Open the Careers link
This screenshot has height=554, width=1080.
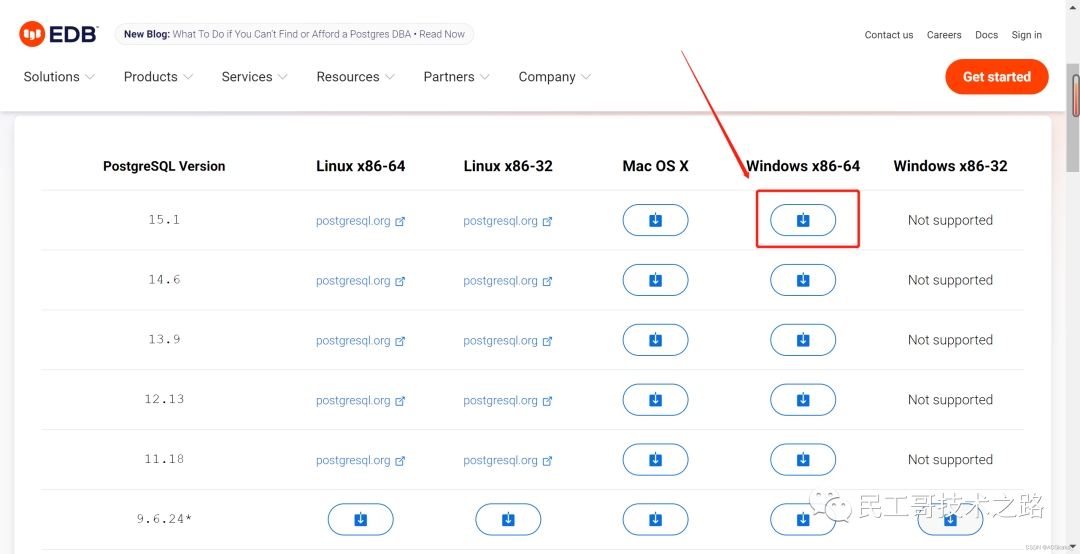[944, 34]
